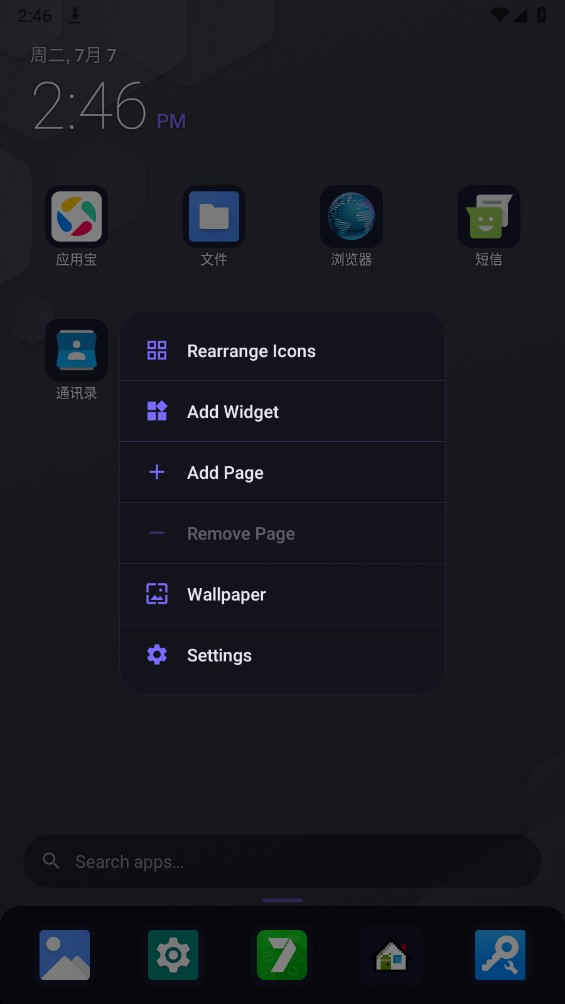
Task: Tap the large 2:46 PM clock widget
Action: coord(109,106)
